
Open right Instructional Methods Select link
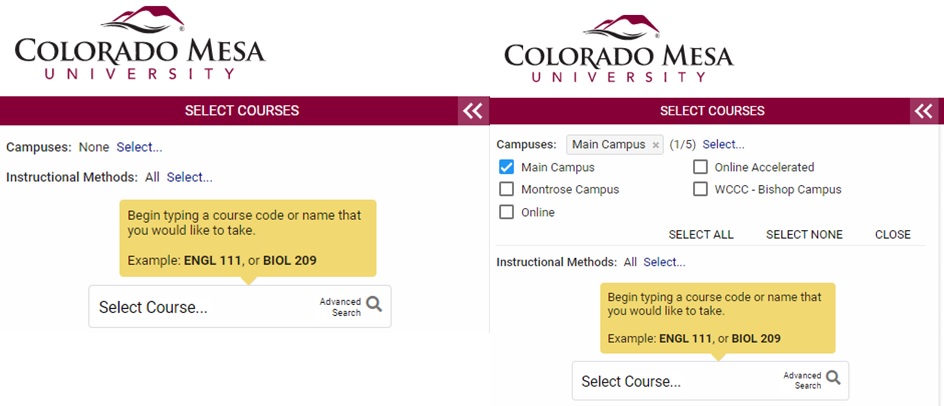pos(664,262)
